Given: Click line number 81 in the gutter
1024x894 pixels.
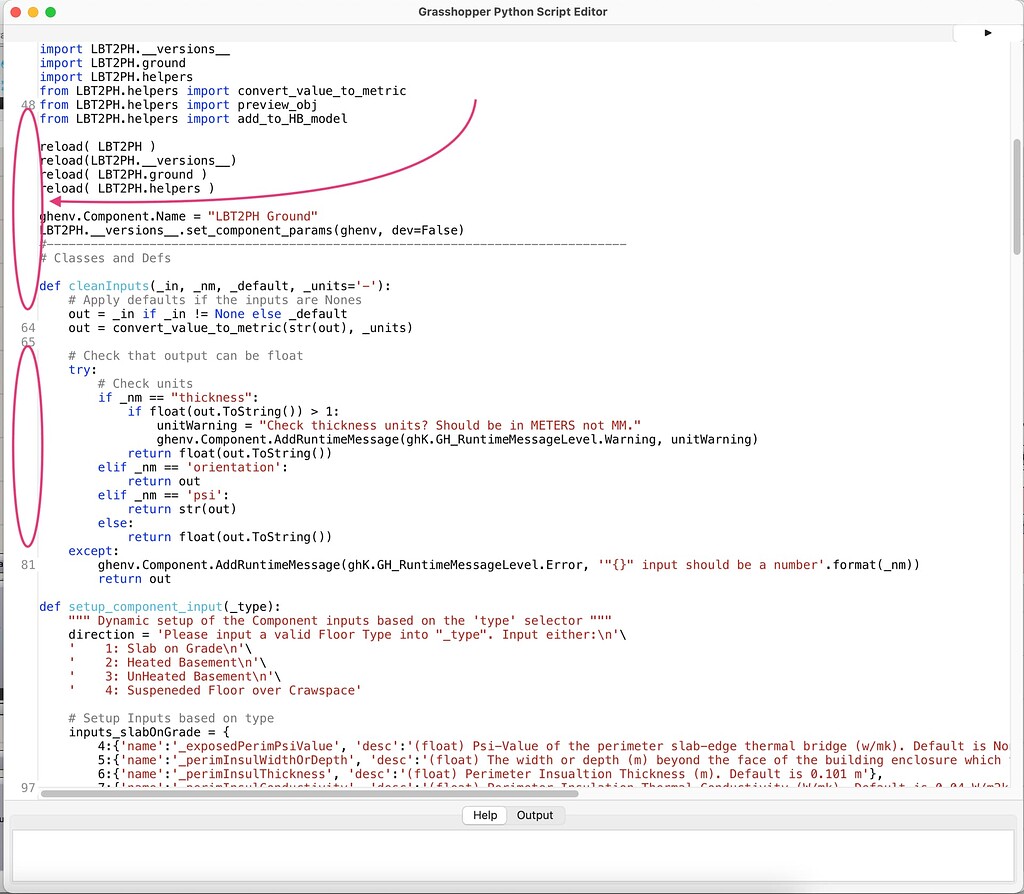Looking at the screenshot, I should click(x=28, y=565).
